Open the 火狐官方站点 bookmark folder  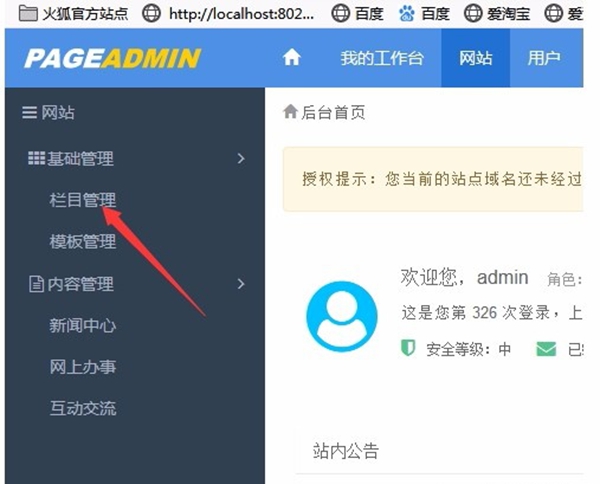[x=73, y=14]
